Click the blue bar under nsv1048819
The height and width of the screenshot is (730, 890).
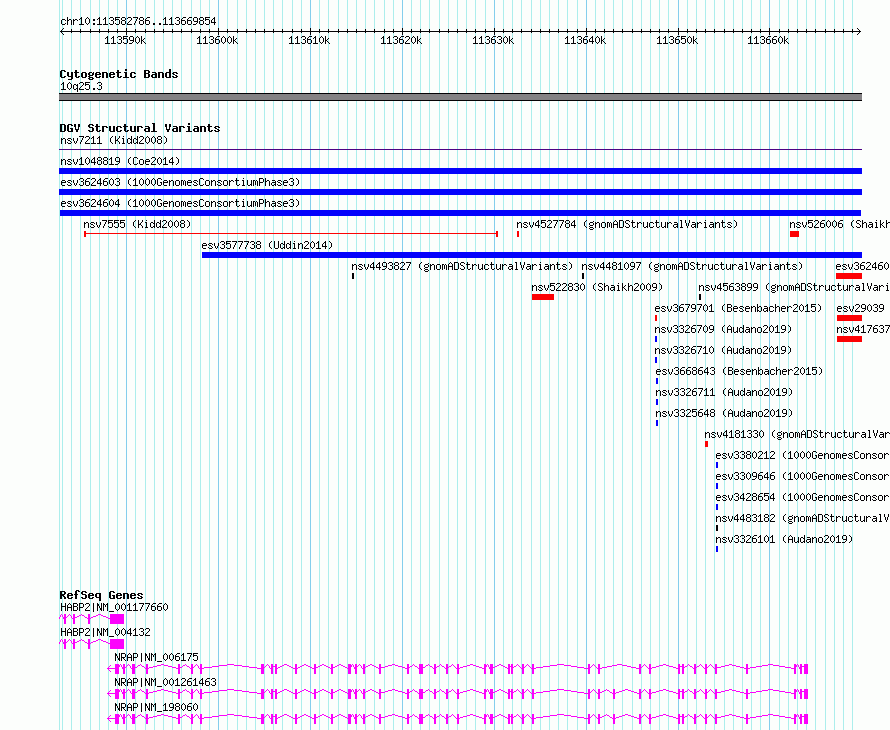coord(460,171)
